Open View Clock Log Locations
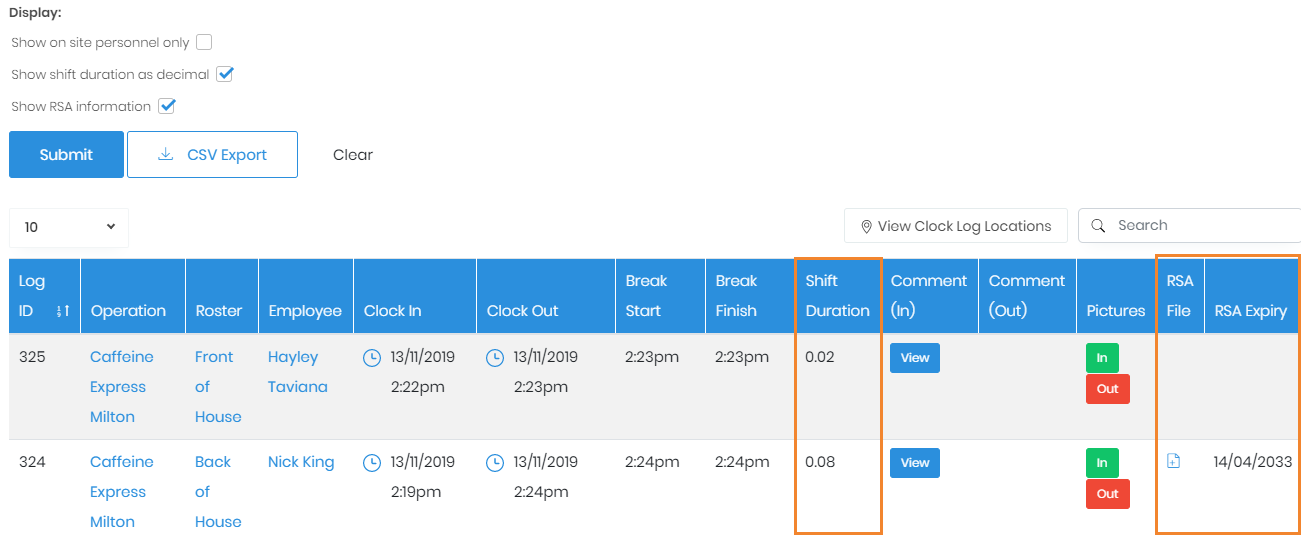 pyautogui.click(x=955, y=226)
